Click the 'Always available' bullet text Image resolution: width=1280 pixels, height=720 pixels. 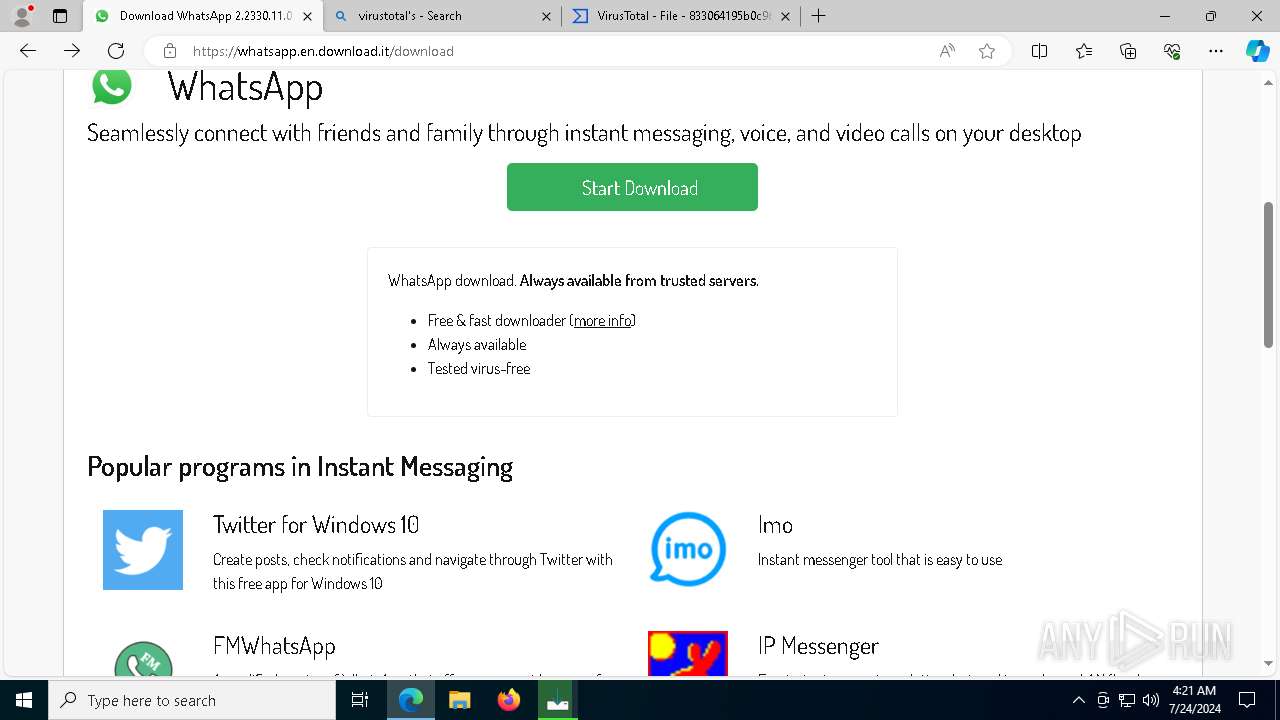point(477,344)
